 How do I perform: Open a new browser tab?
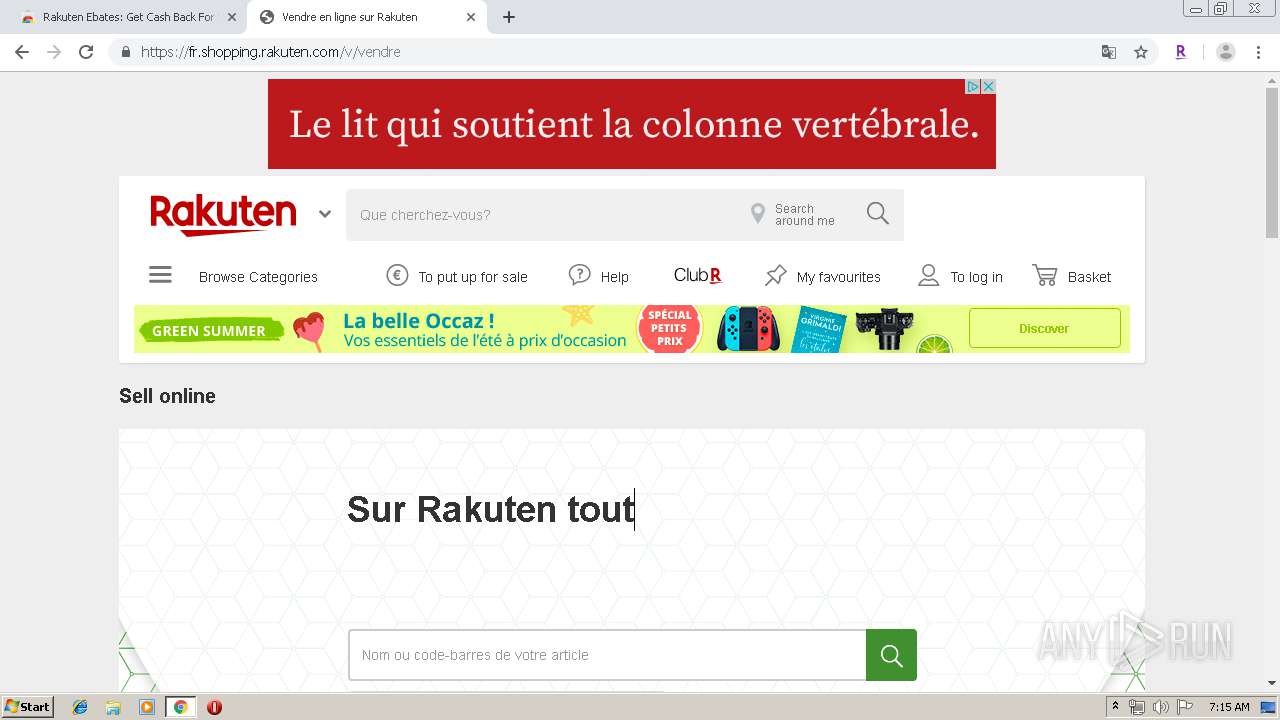click(509, 17)
